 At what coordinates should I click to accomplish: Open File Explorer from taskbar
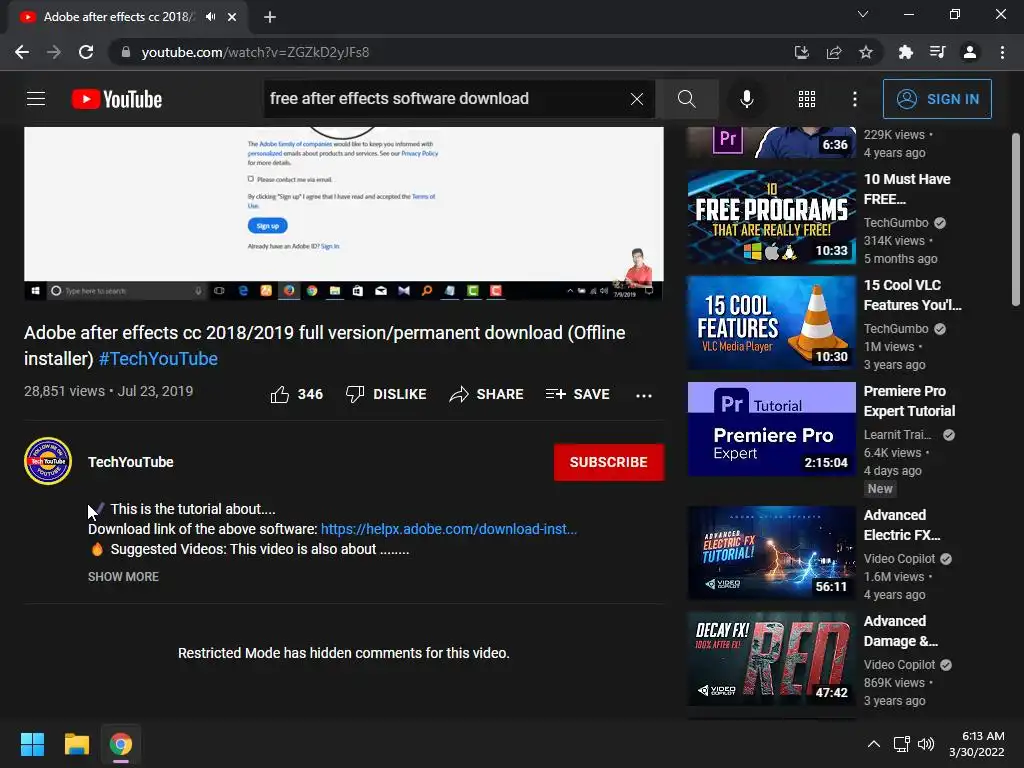click(76, 744)
